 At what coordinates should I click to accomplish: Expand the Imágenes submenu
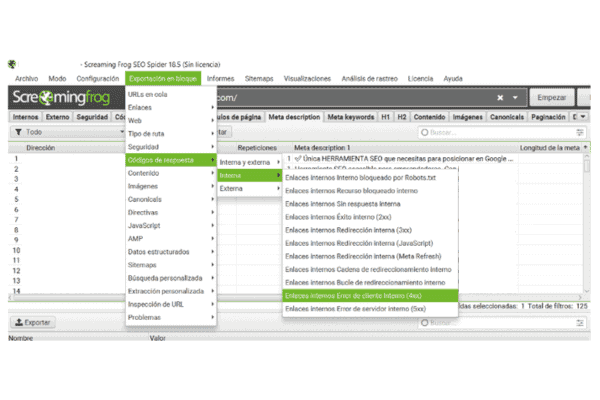pos(171,186)
